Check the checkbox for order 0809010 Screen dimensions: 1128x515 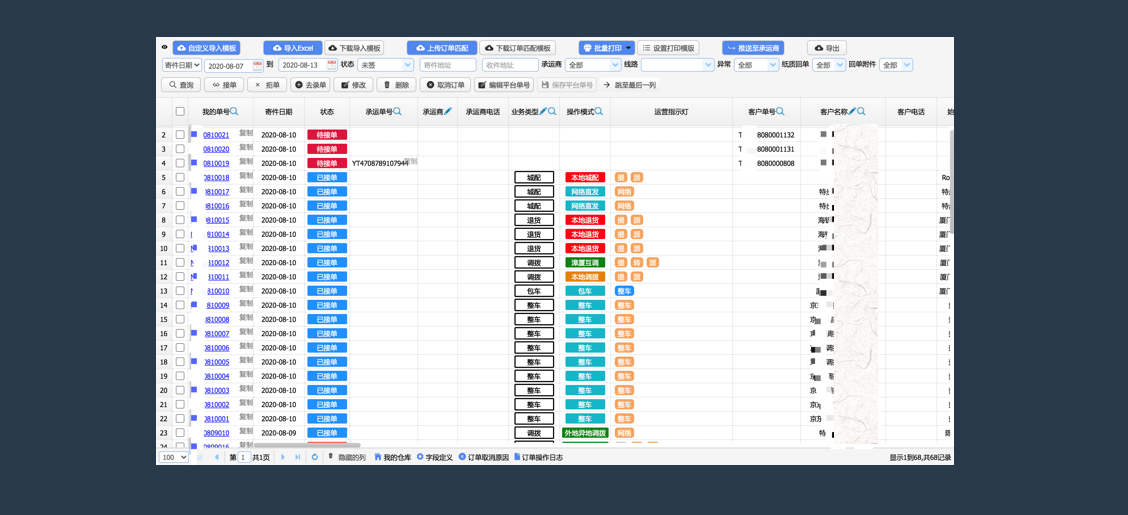pos(180,433)
